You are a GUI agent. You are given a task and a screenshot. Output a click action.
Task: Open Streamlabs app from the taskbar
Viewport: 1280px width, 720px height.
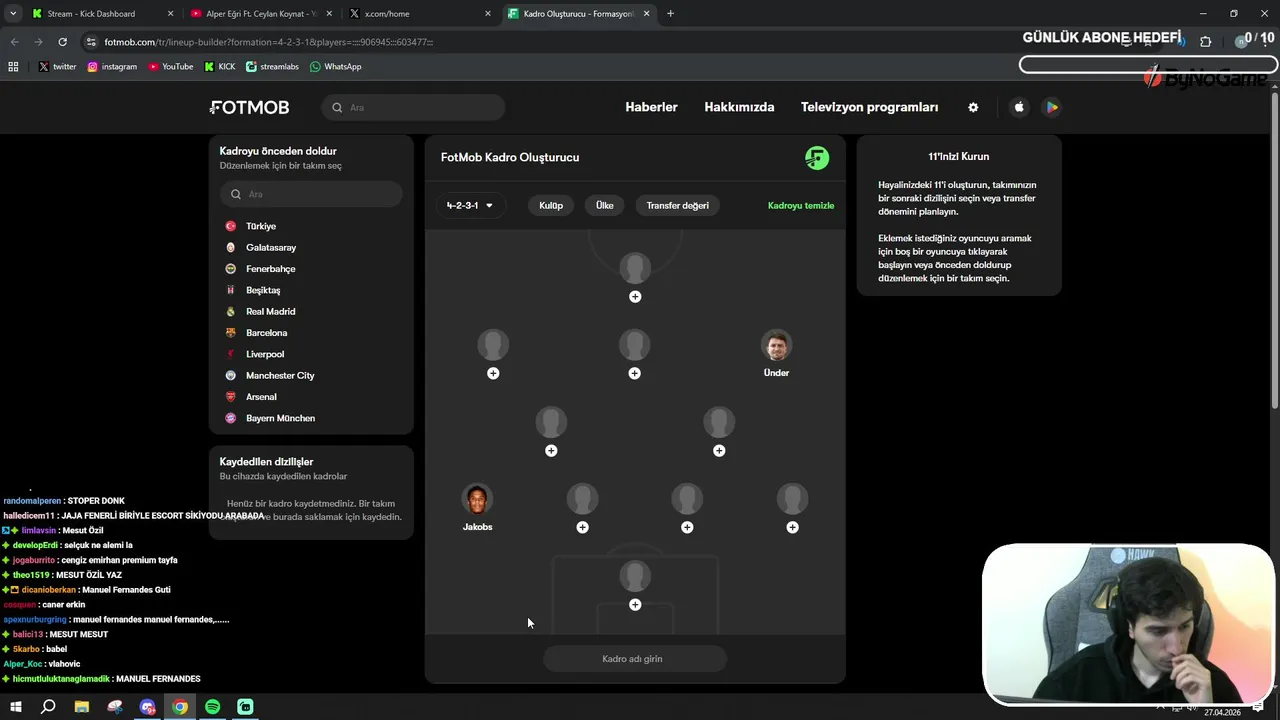tap(245, 707)
